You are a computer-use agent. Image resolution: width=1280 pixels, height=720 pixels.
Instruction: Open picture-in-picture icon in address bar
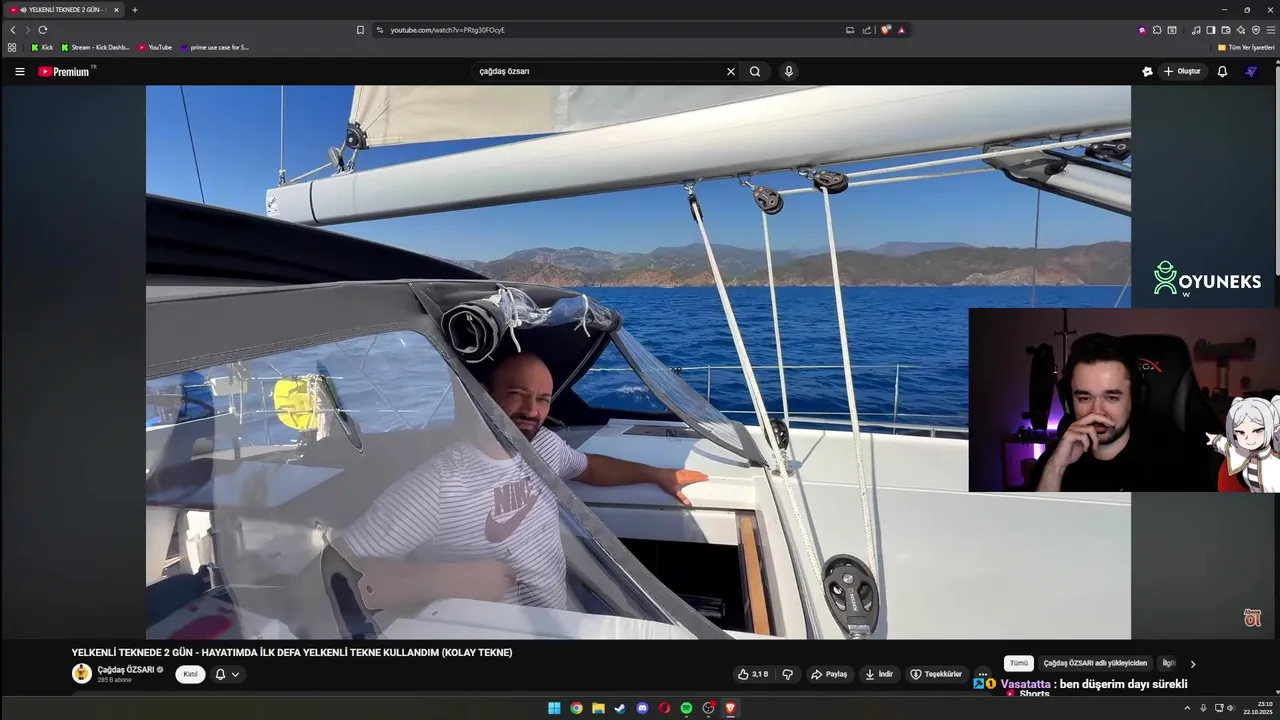(850, 30)
